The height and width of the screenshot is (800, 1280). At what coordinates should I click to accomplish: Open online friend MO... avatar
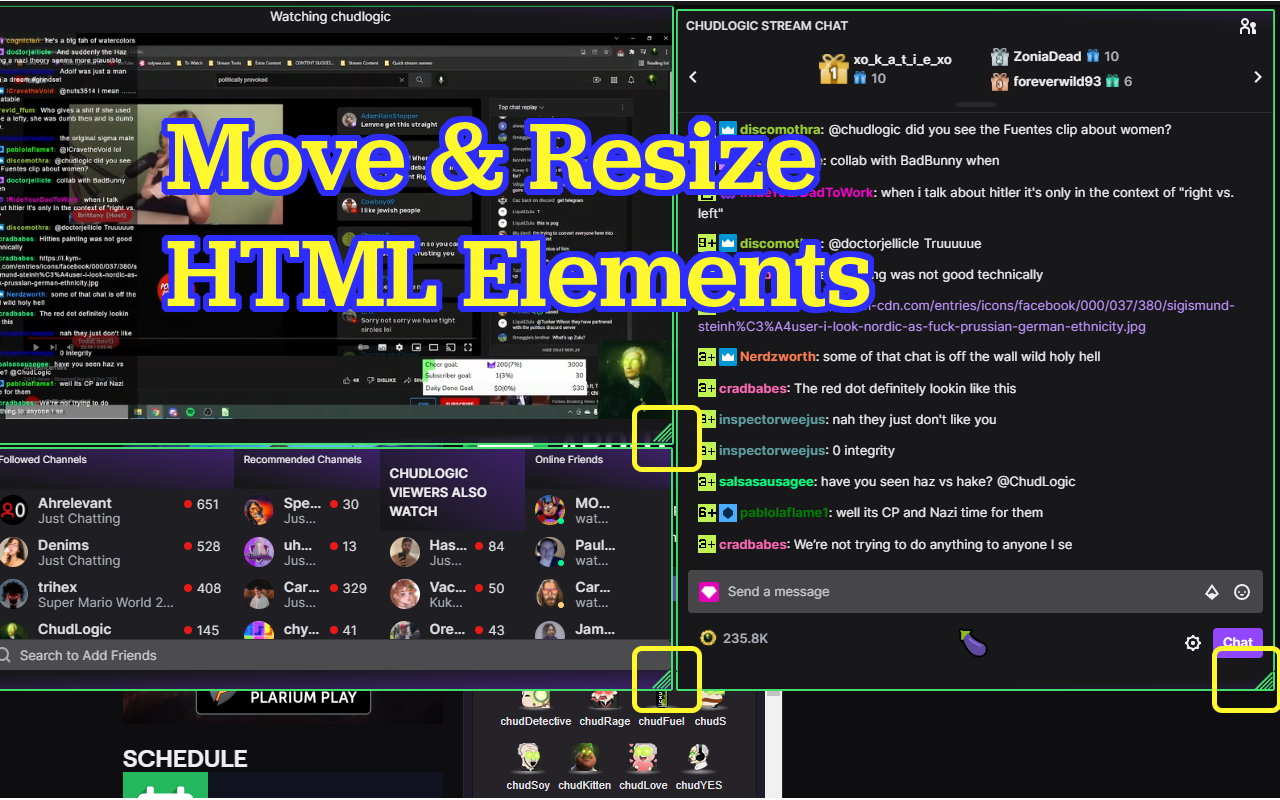(550, 510)
